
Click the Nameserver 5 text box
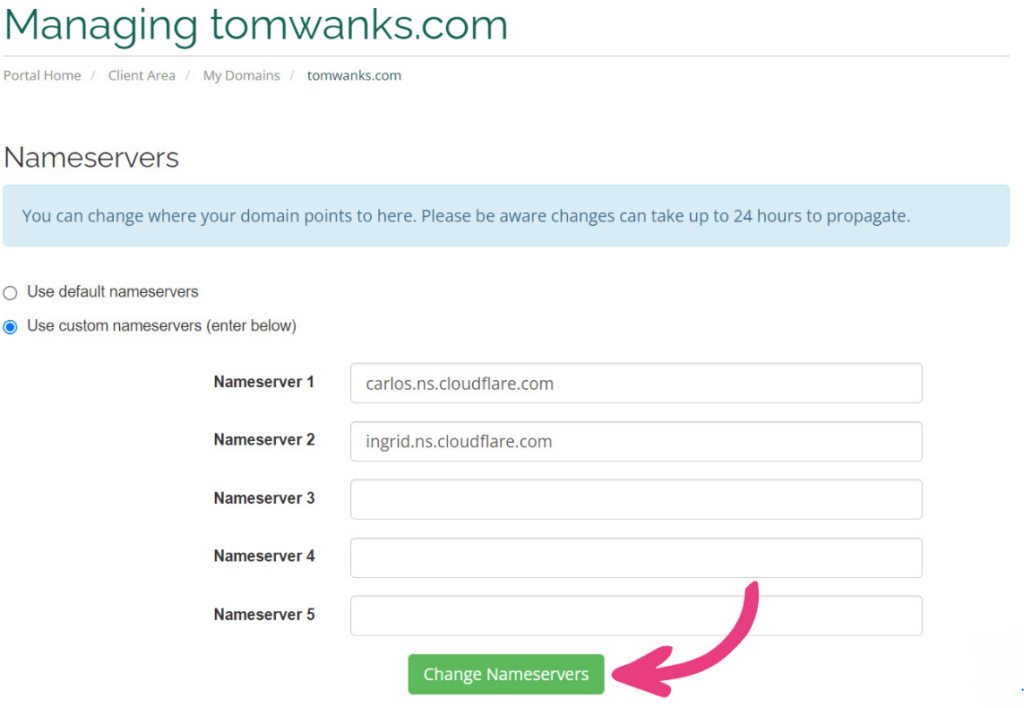tap(635, 615)
